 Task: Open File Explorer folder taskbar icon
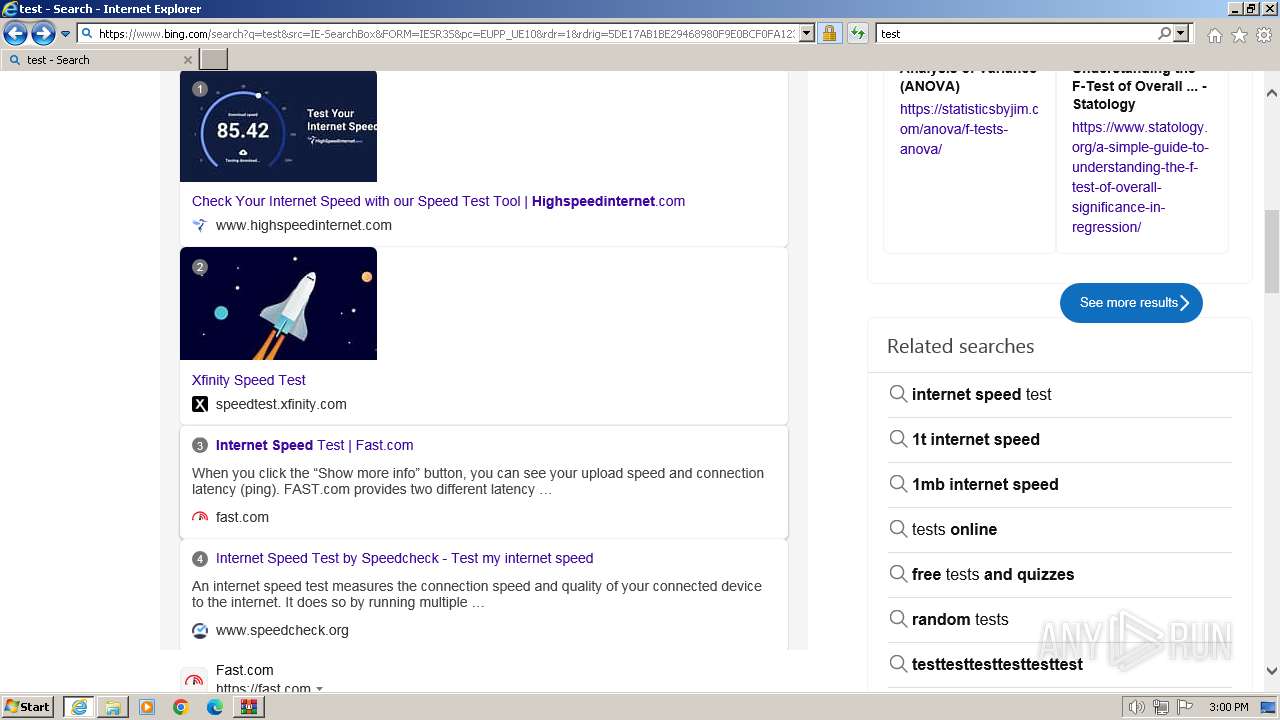tap(113, 707)
